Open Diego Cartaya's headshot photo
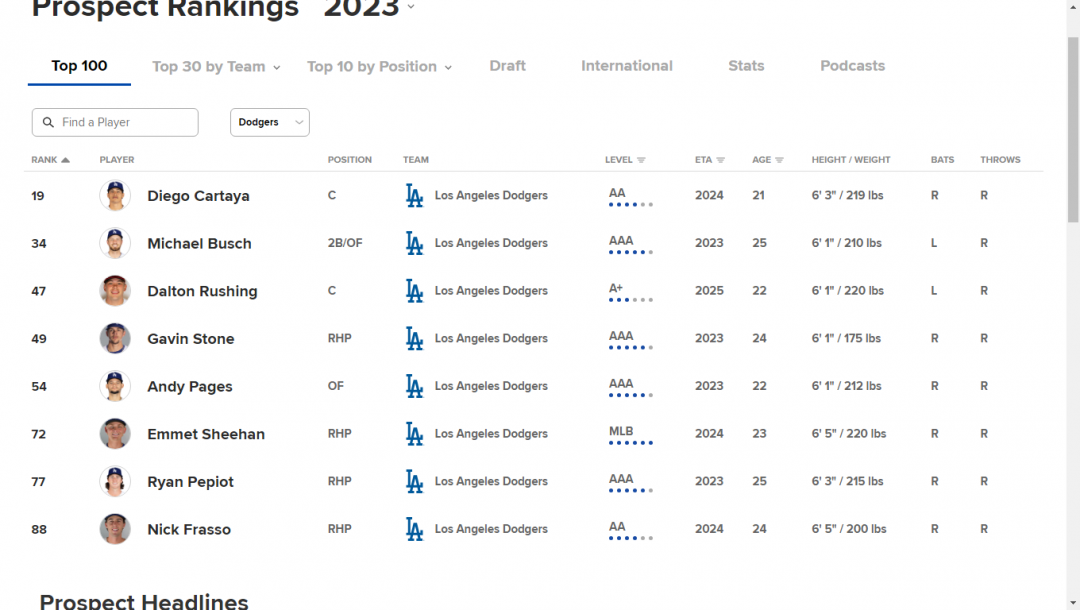Screen dimensions: 1080x610 115,196
